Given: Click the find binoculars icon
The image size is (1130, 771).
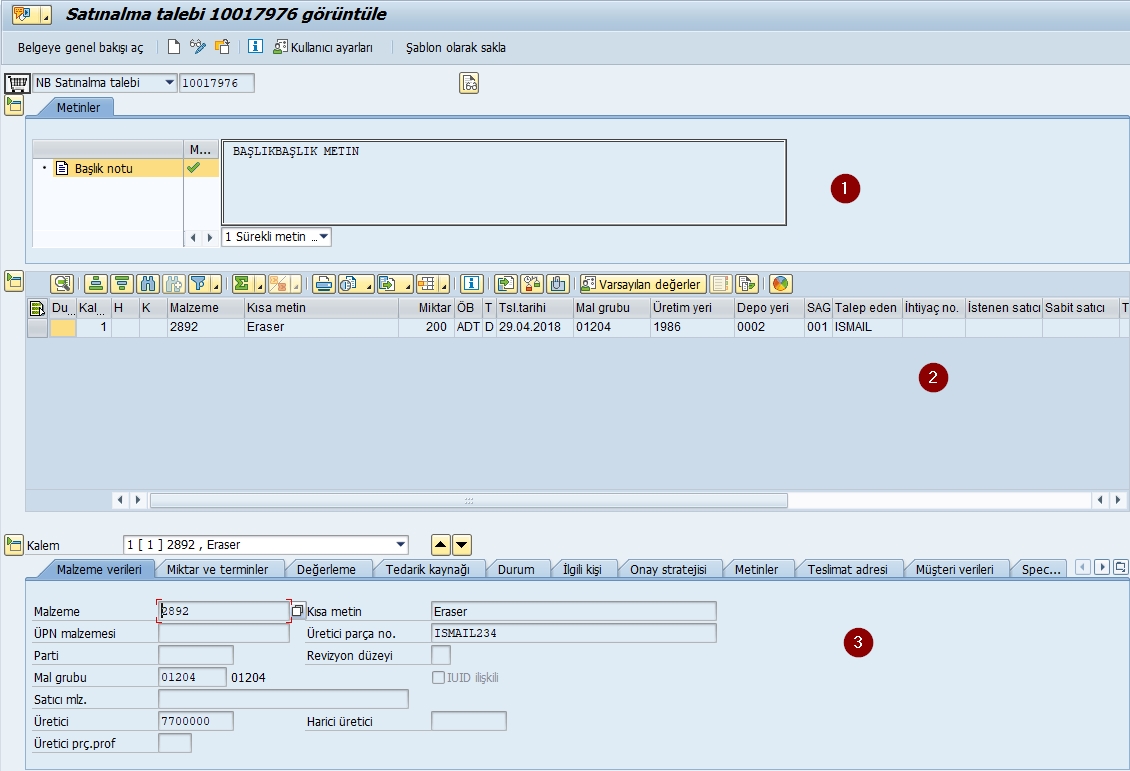Looking at the screenshot, I should (x=148, y=284).
